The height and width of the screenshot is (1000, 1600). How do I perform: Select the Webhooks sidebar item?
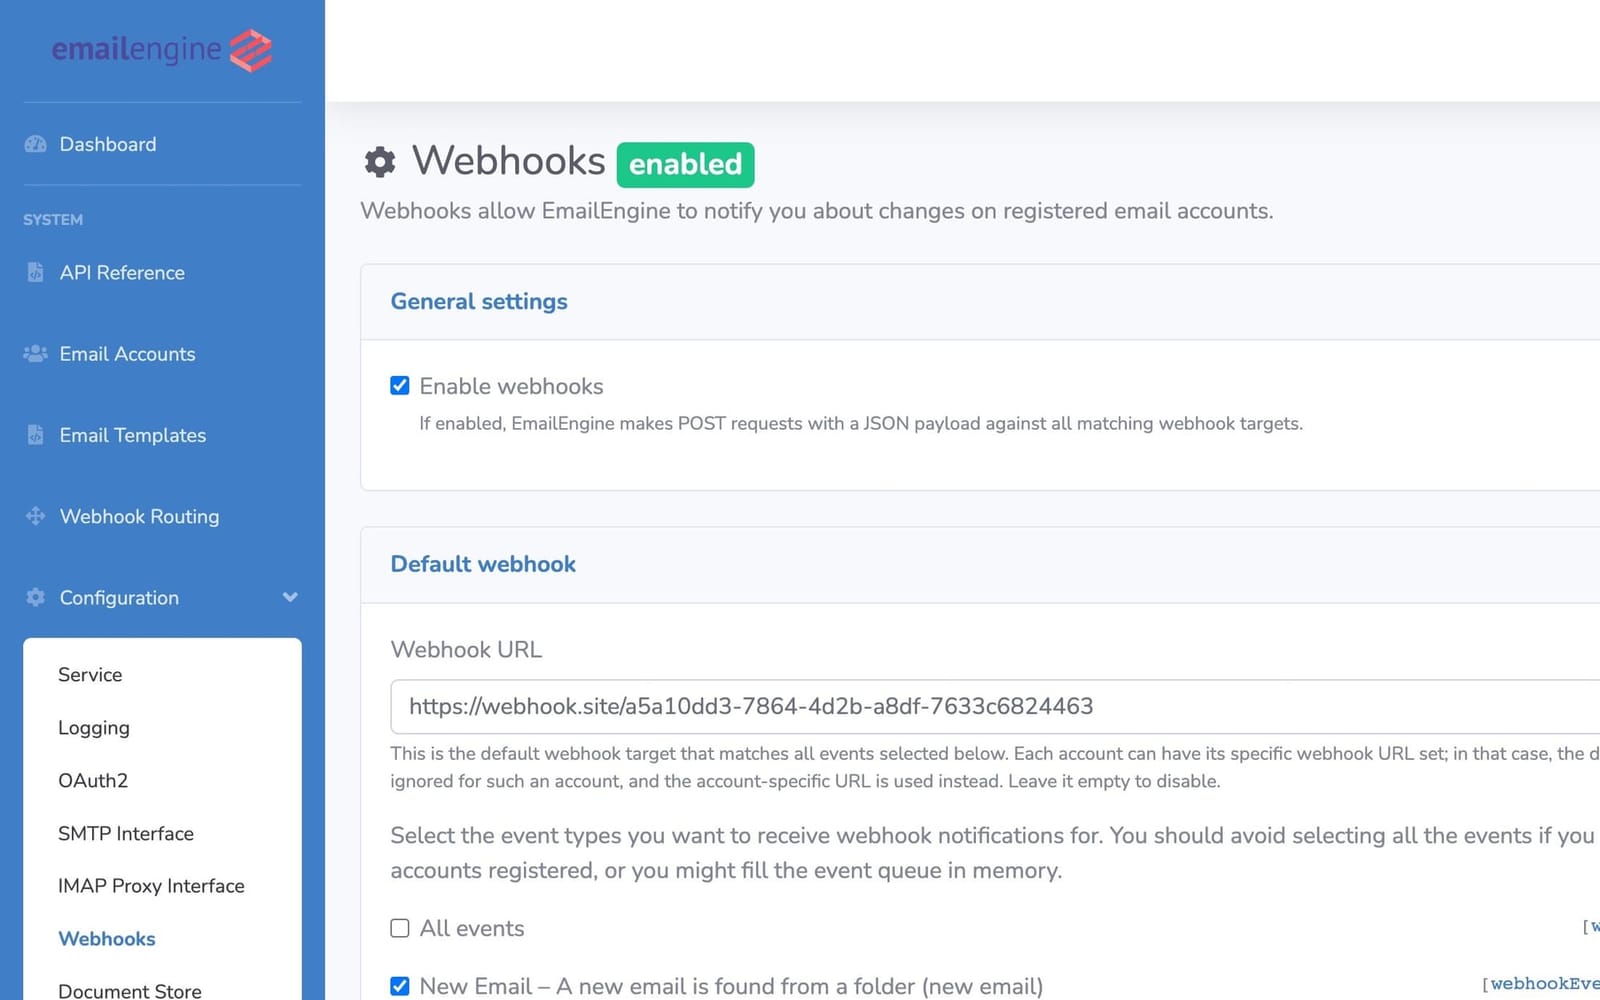coord(107,938)
